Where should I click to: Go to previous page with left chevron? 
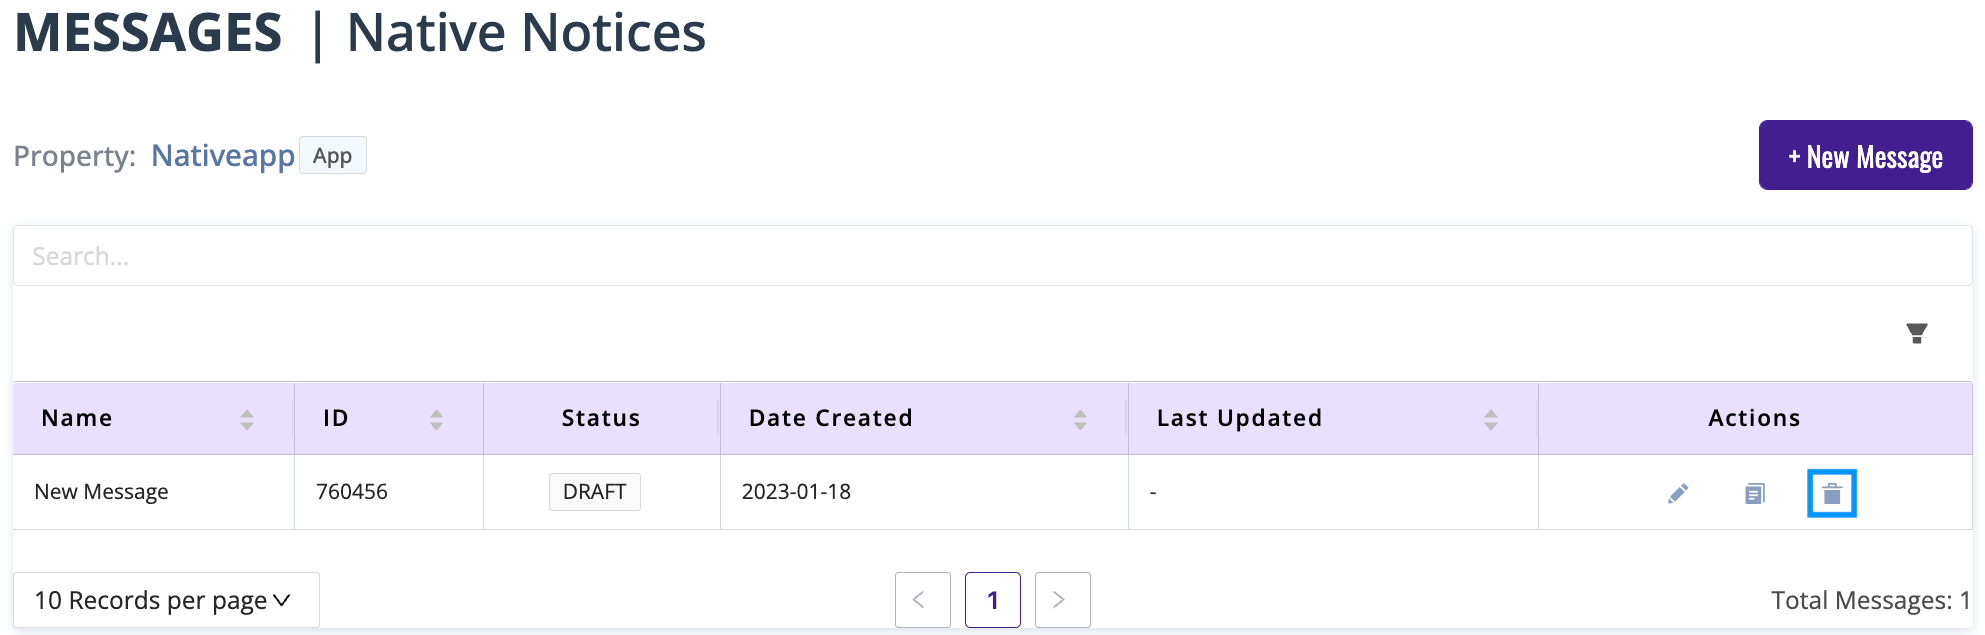point(922,599)
